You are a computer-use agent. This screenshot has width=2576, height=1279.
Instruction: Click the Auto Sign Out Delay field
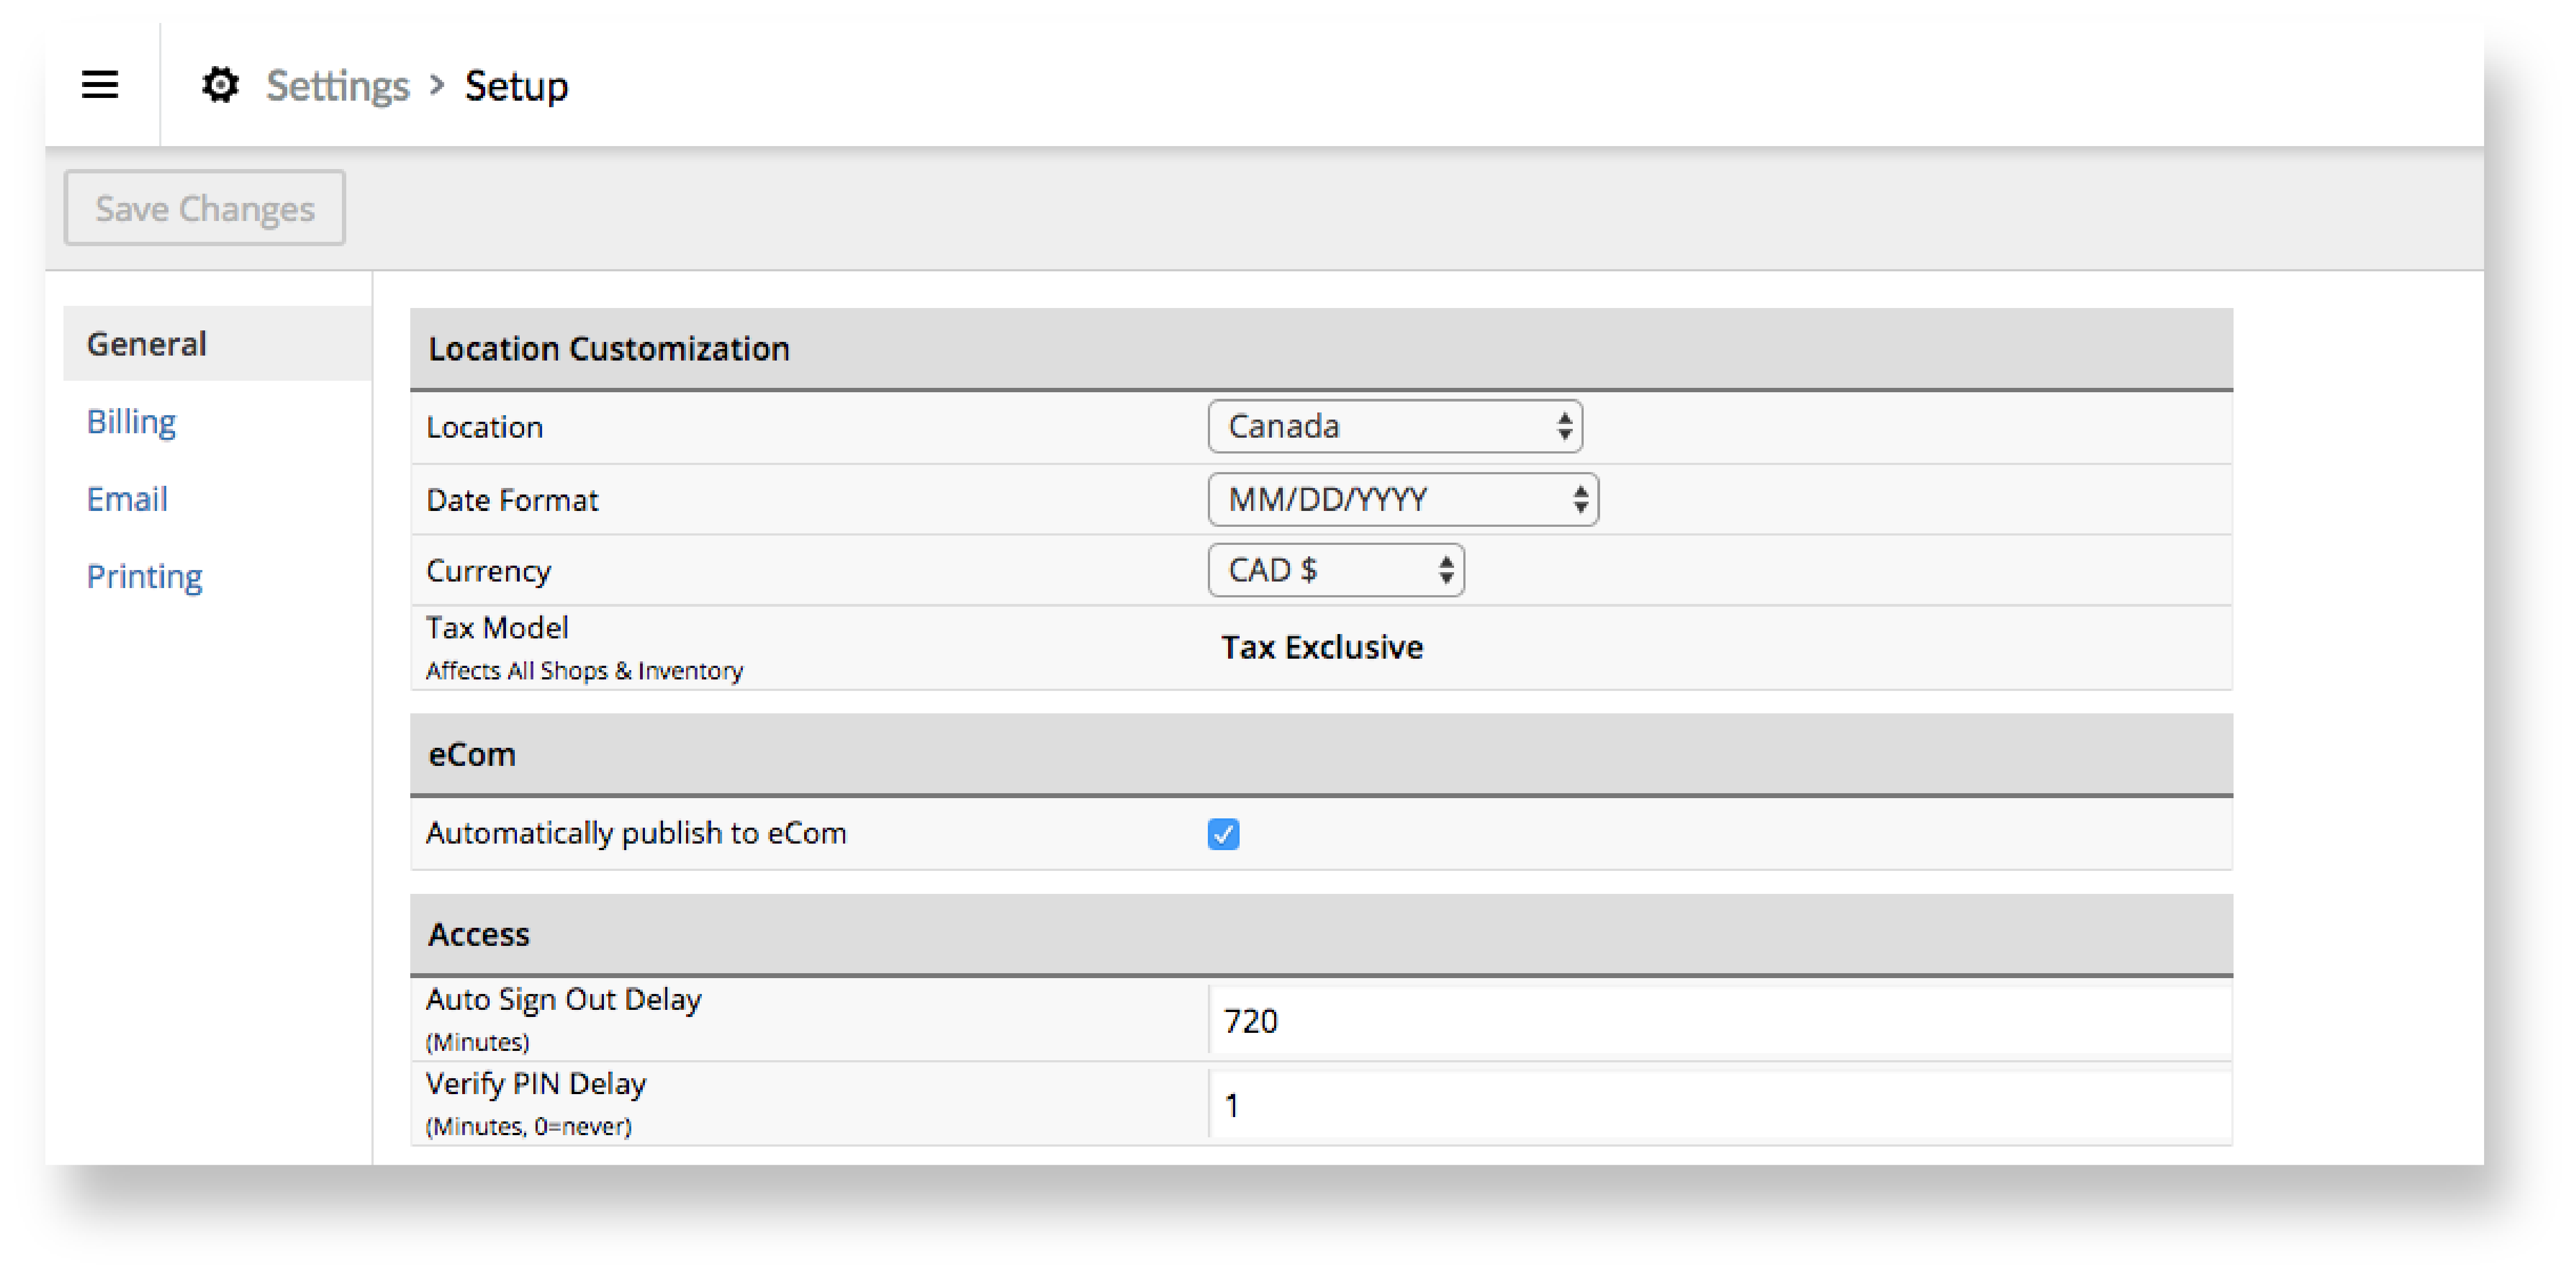pyautogui.click(x=1719, y=1020)
